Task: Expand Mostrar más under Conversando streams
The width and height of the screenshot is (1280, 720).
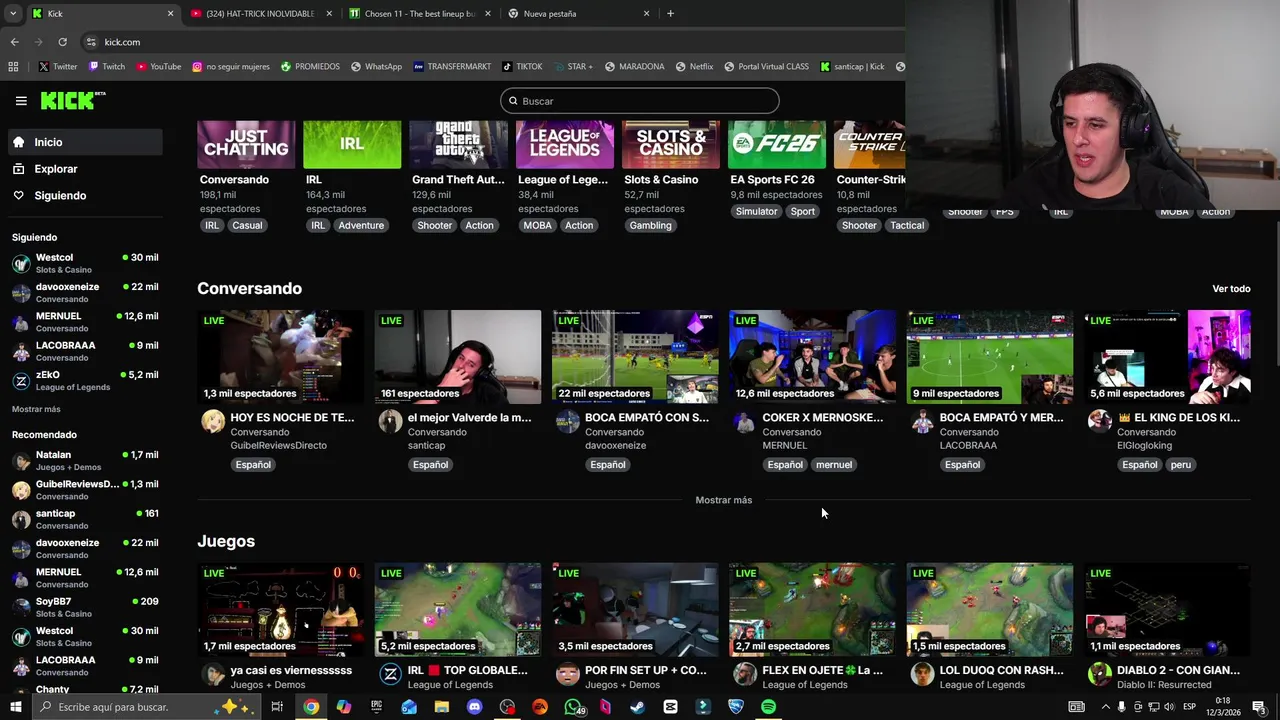Action: (x=724, y=500)
